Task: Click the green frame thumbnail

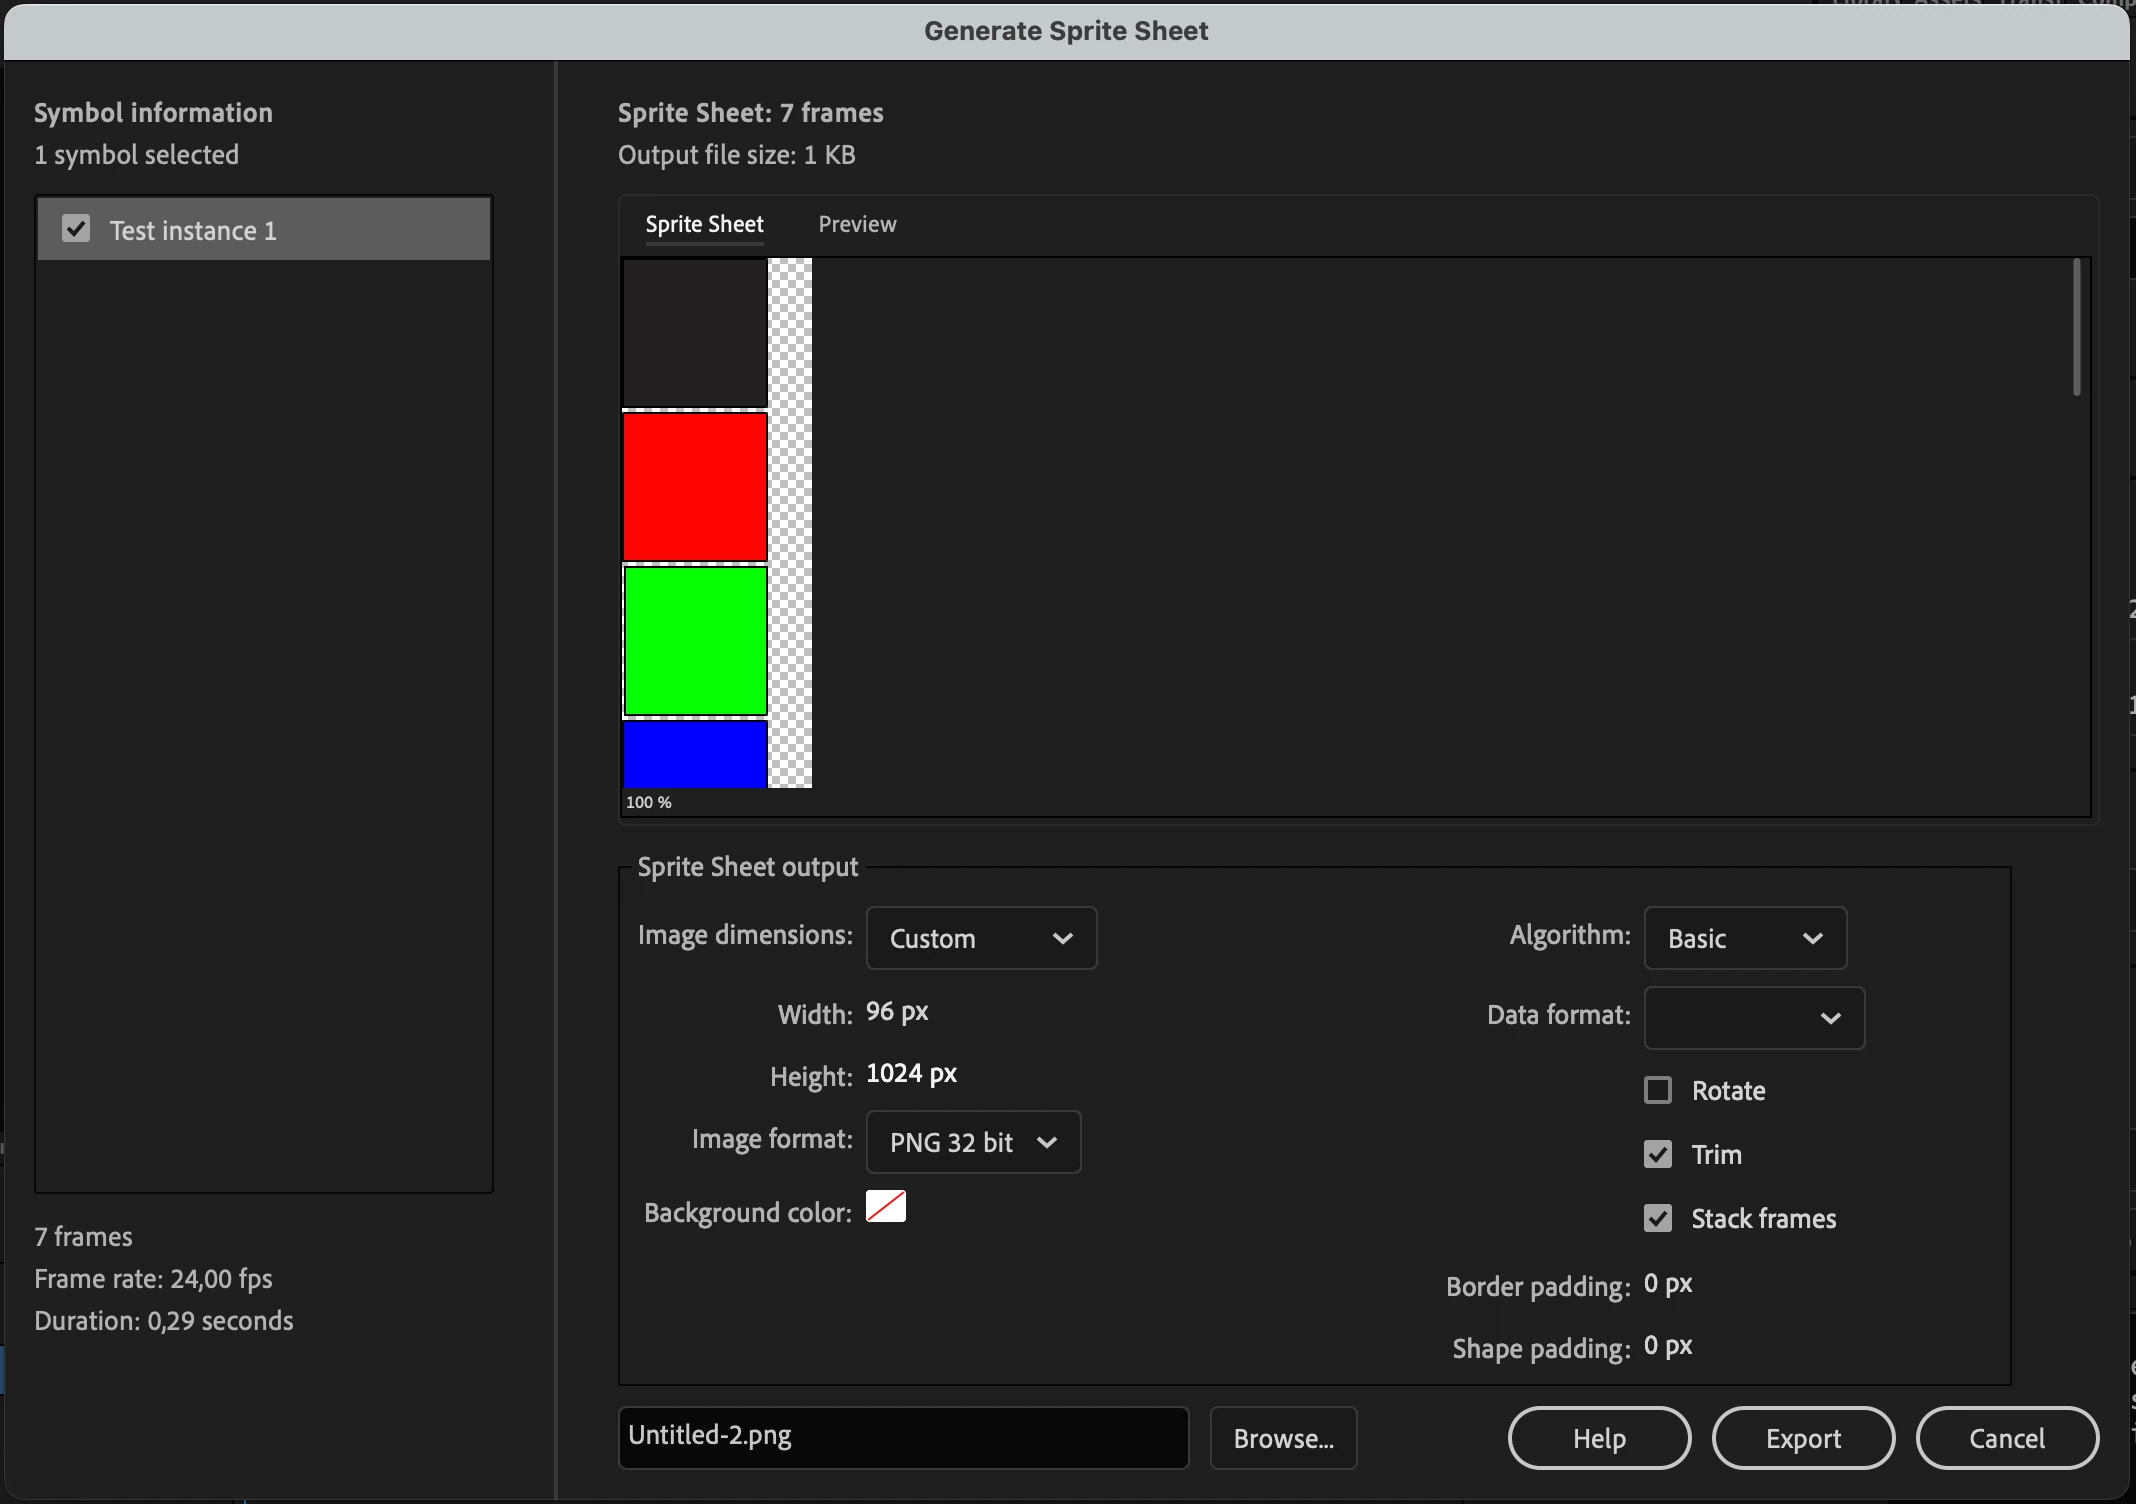Action: click(695, 641)
